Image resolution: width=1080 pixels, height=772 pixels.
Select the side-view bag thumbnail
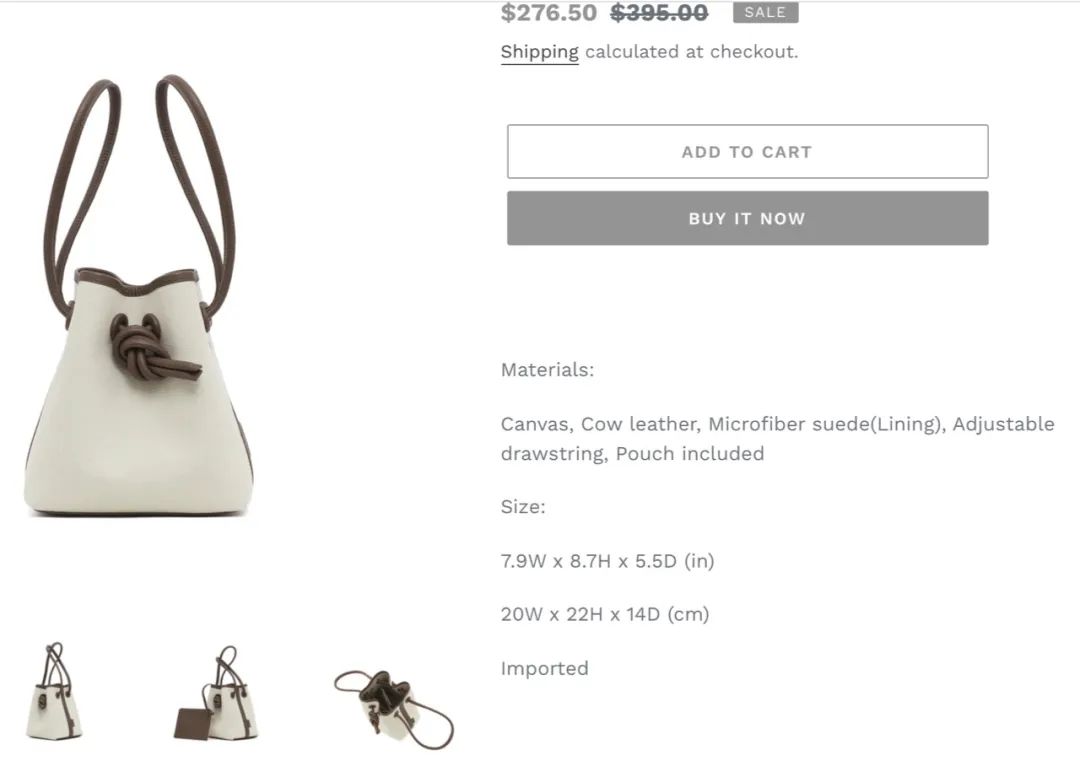[54, 692]
